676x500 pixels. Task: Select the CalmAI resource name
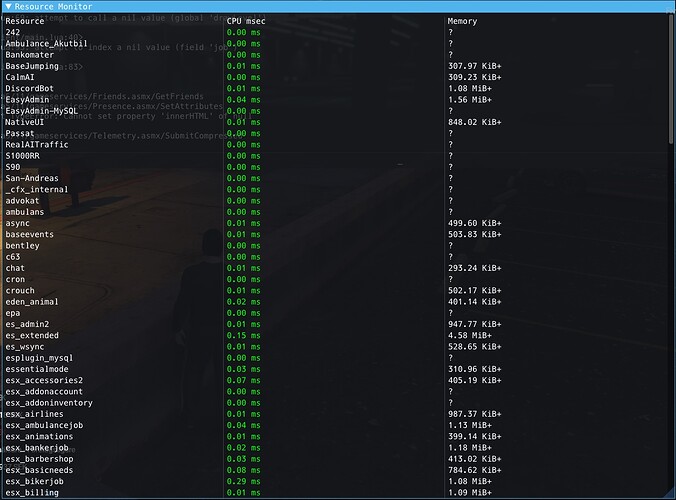click(19, 77)
